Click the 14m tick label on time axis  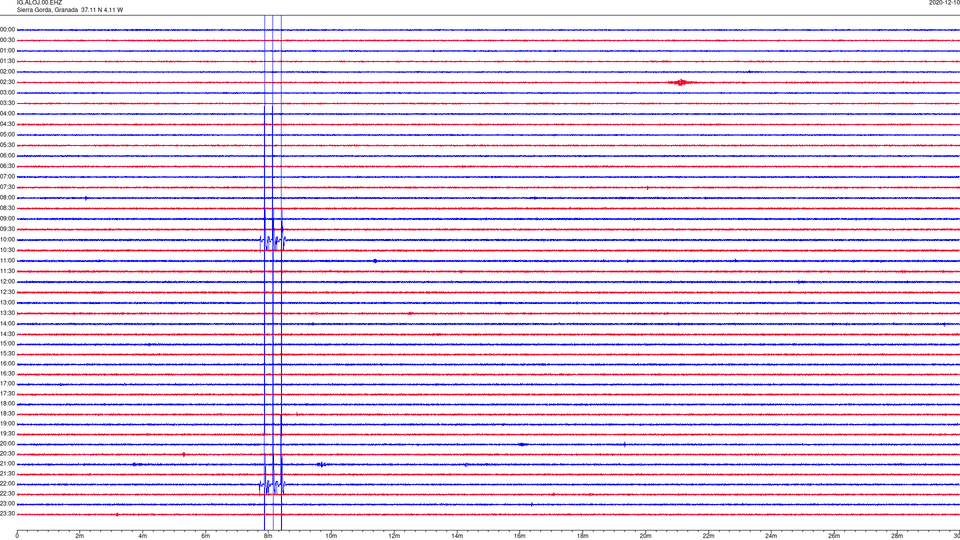(457, 536)
